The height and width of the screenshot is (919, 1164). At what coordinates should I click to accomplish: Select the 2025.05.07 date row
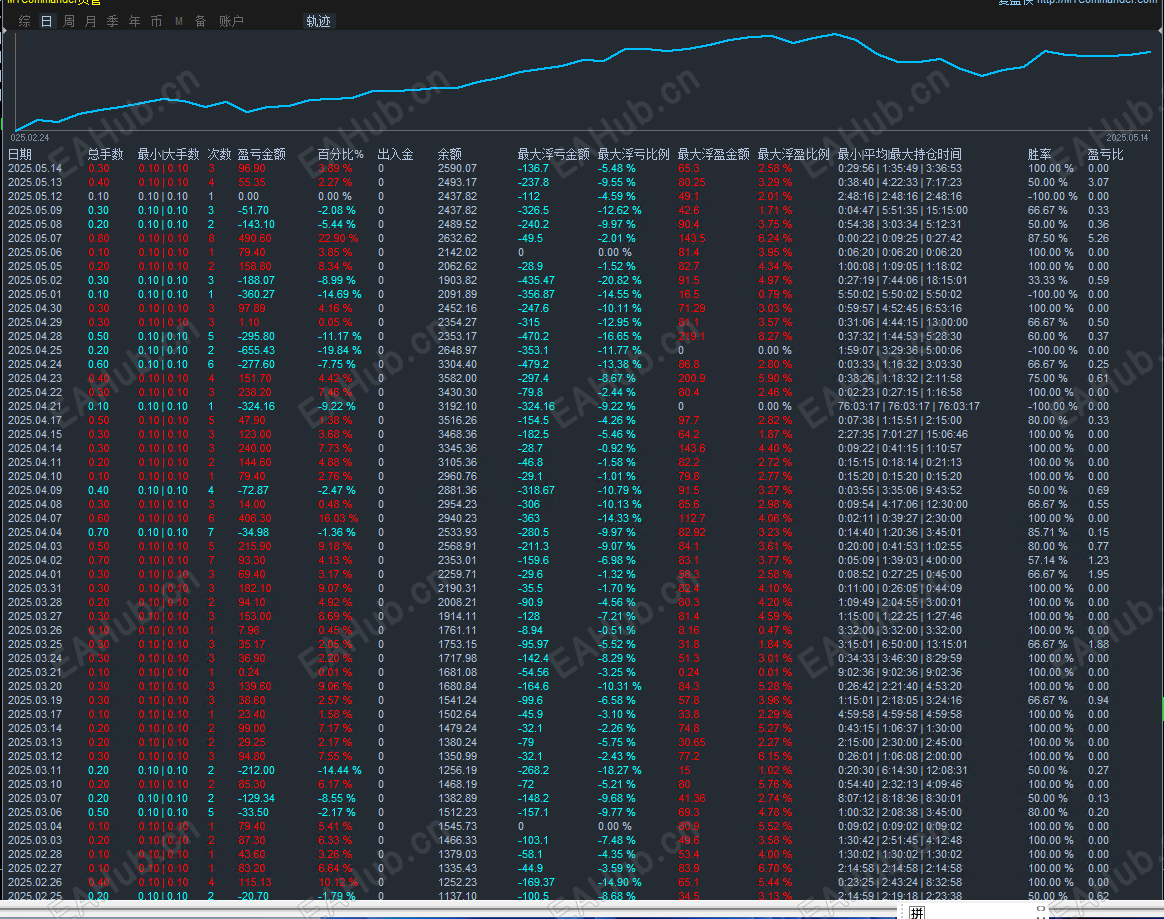(x=35, y=238)
